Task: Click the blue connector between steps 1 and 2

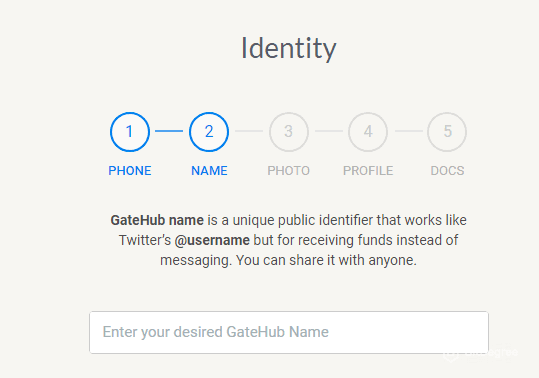Action: pyautogui.click(x=169, y=131)
